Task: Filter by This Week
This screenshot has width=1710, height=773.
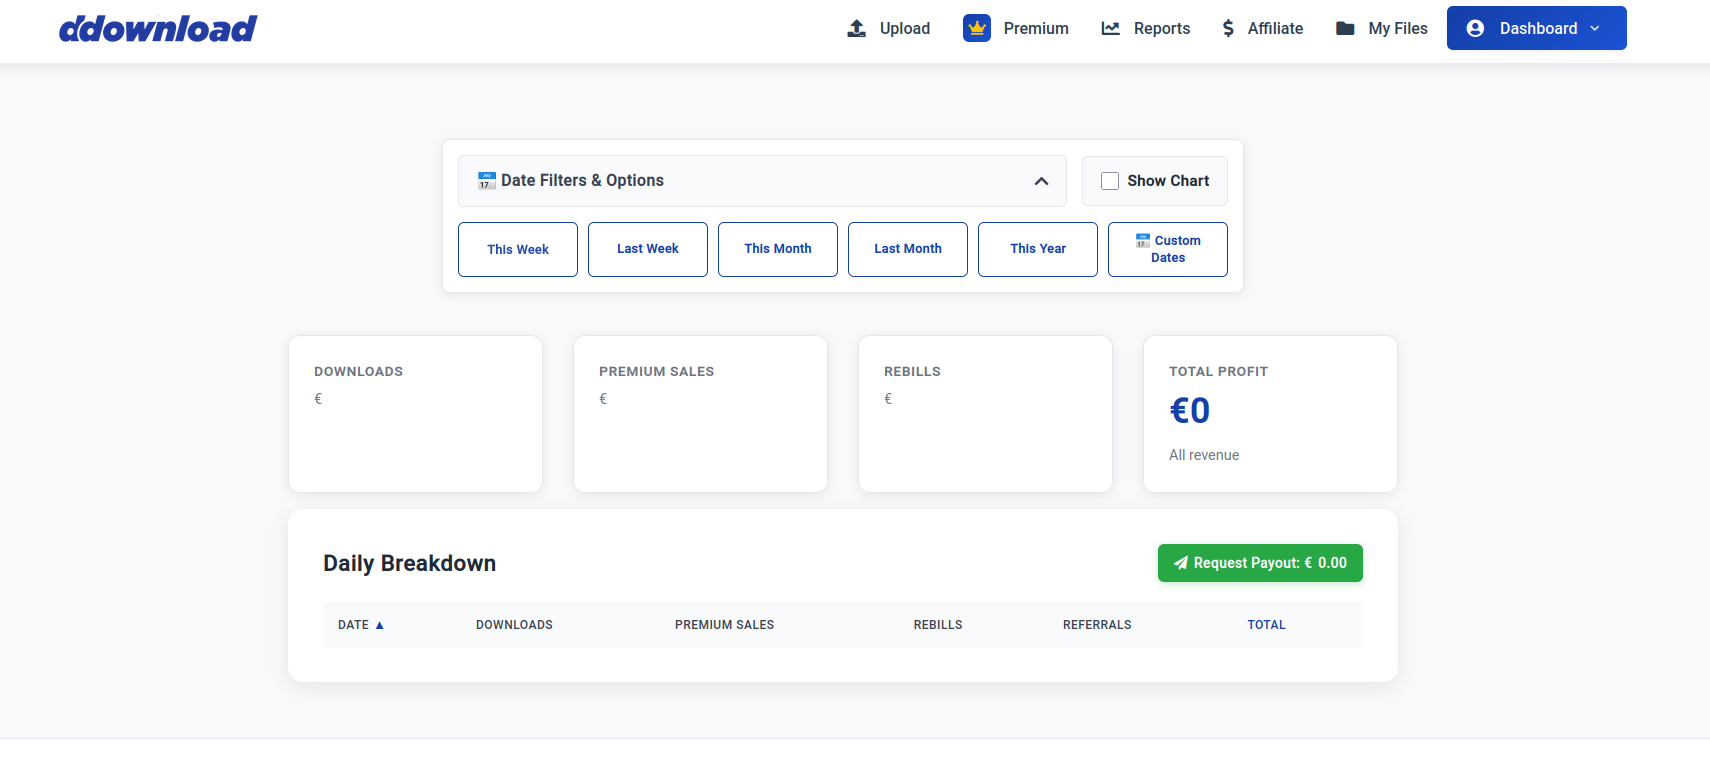Action: (x=518, y=249)
